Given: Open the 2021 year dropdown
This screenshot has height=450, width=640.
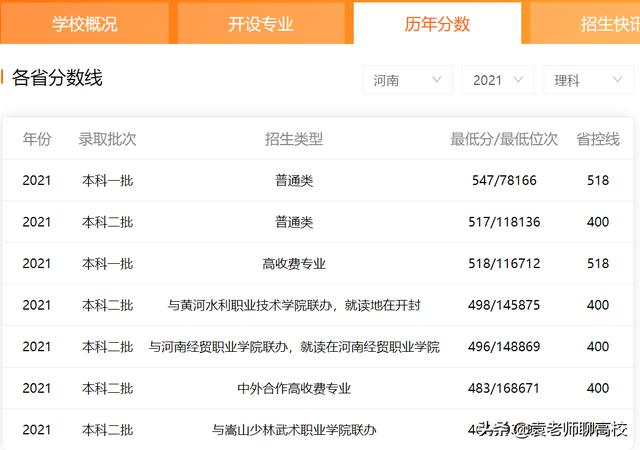Looking at the screenshot, I should 497,80.
